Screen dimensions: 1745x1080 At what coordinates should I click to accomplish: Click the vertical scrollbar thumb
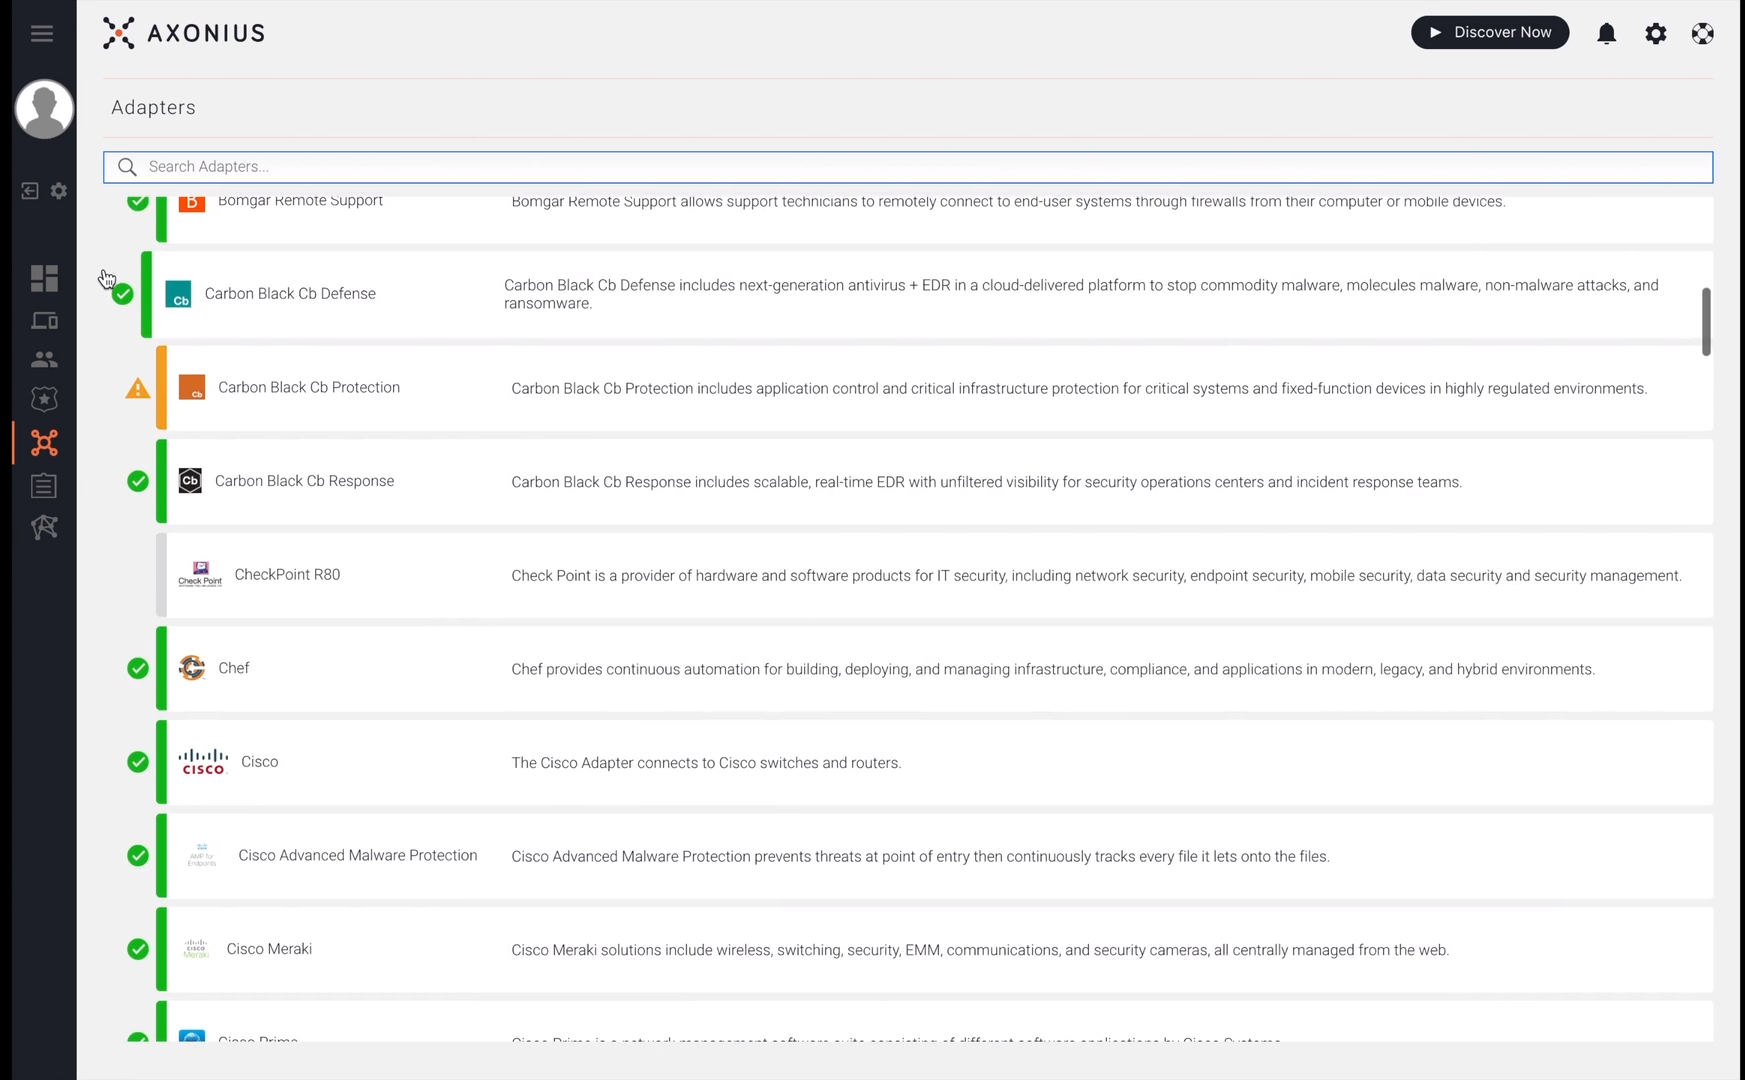point(1706,321)
